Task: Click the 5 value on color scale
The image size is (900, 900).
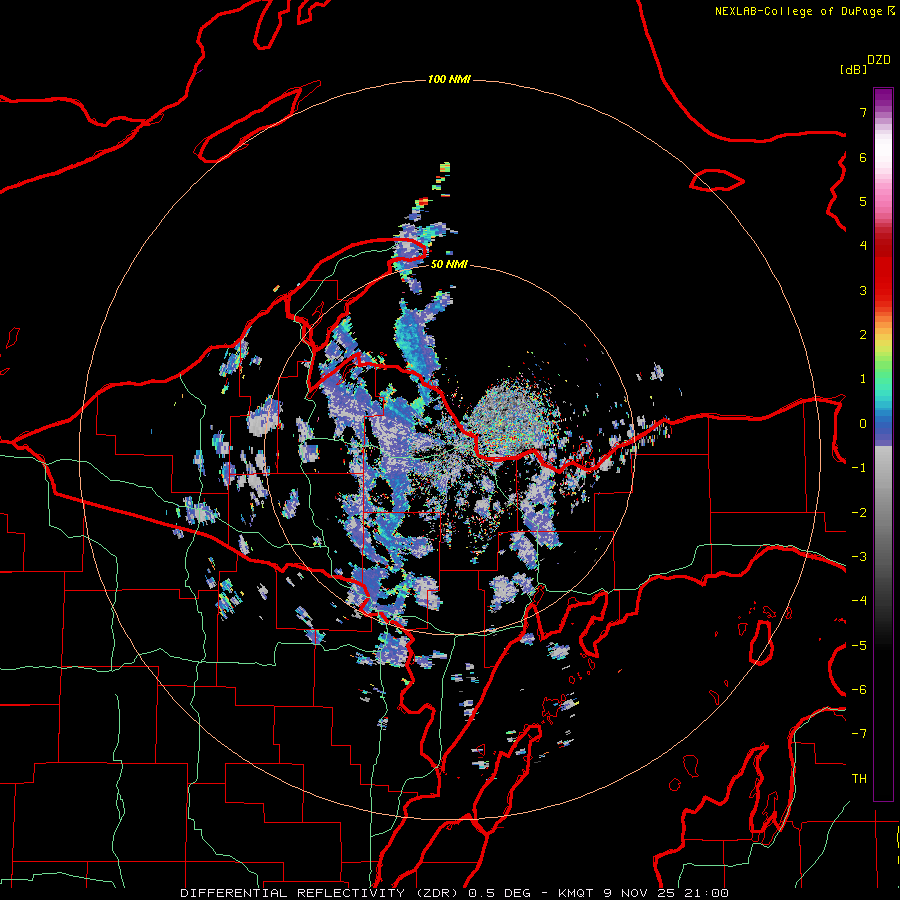Action: 863,201
